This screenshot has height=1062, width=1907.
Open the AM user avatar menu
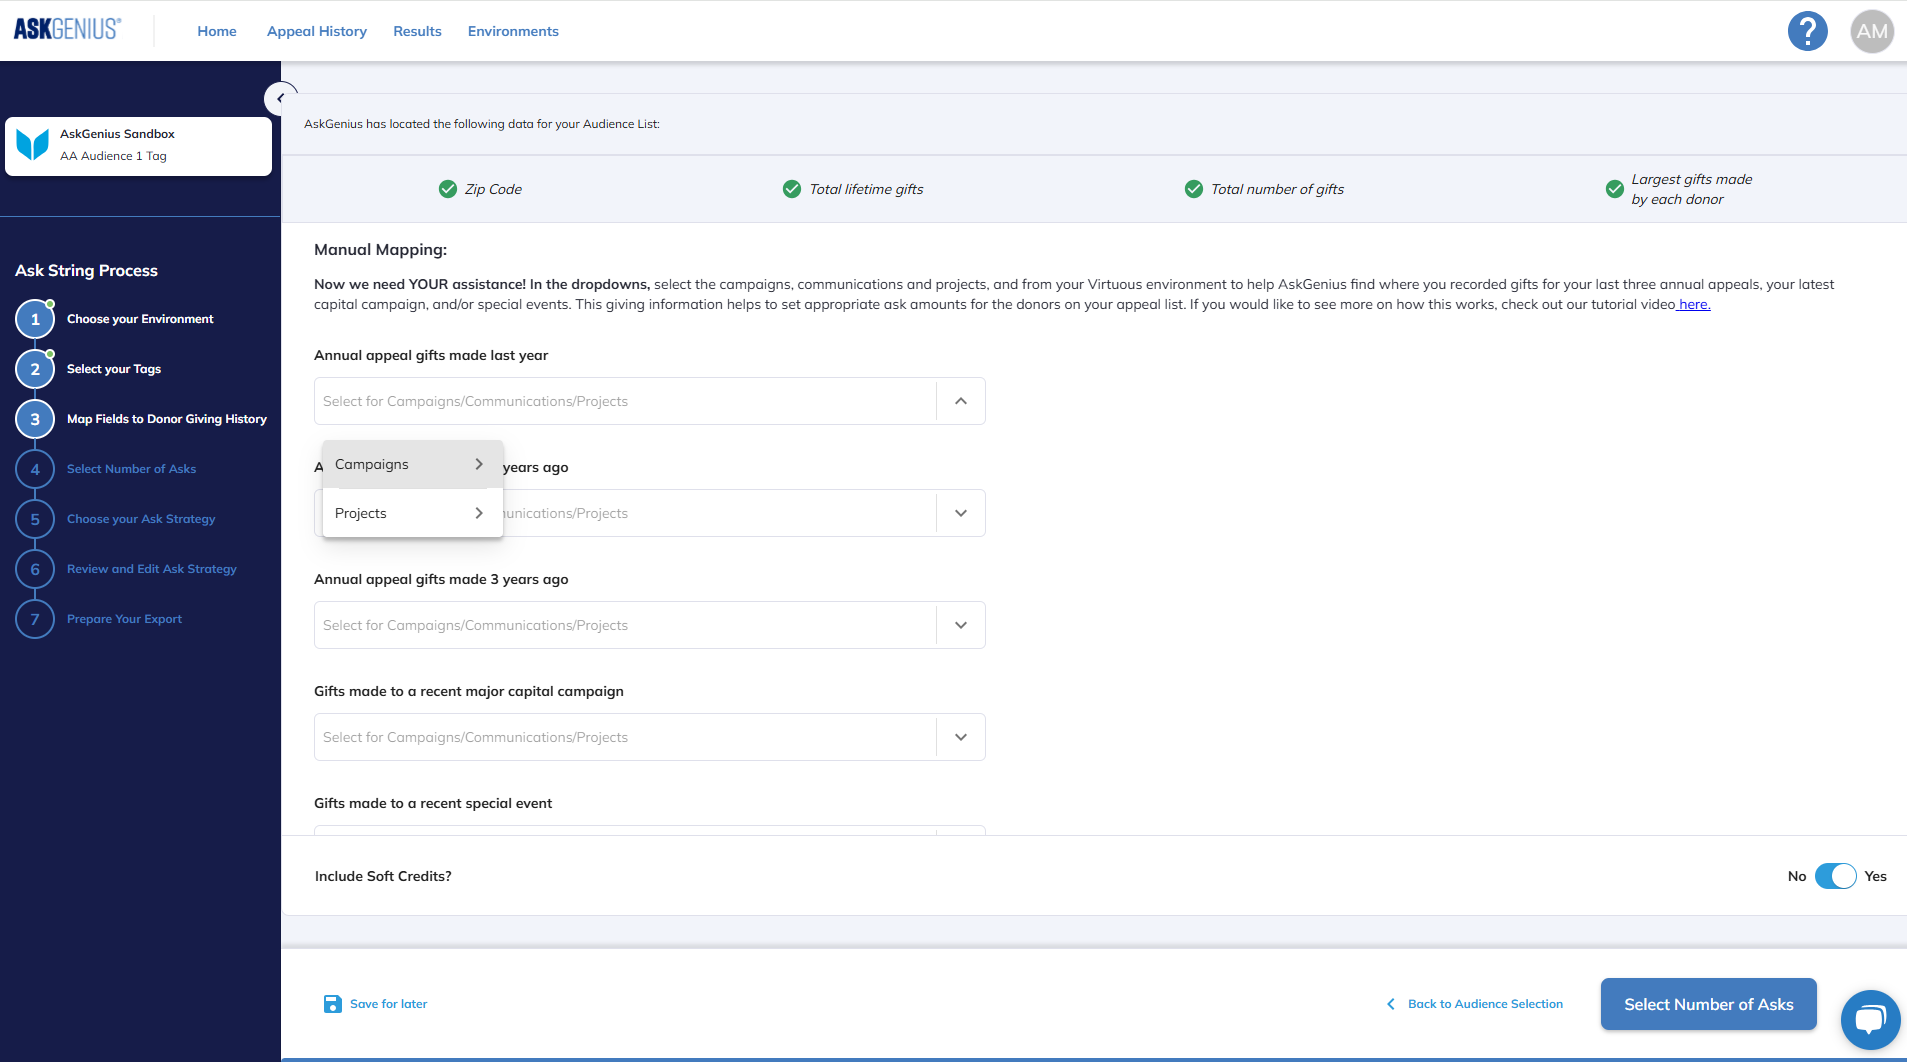tap(1871, 31)
